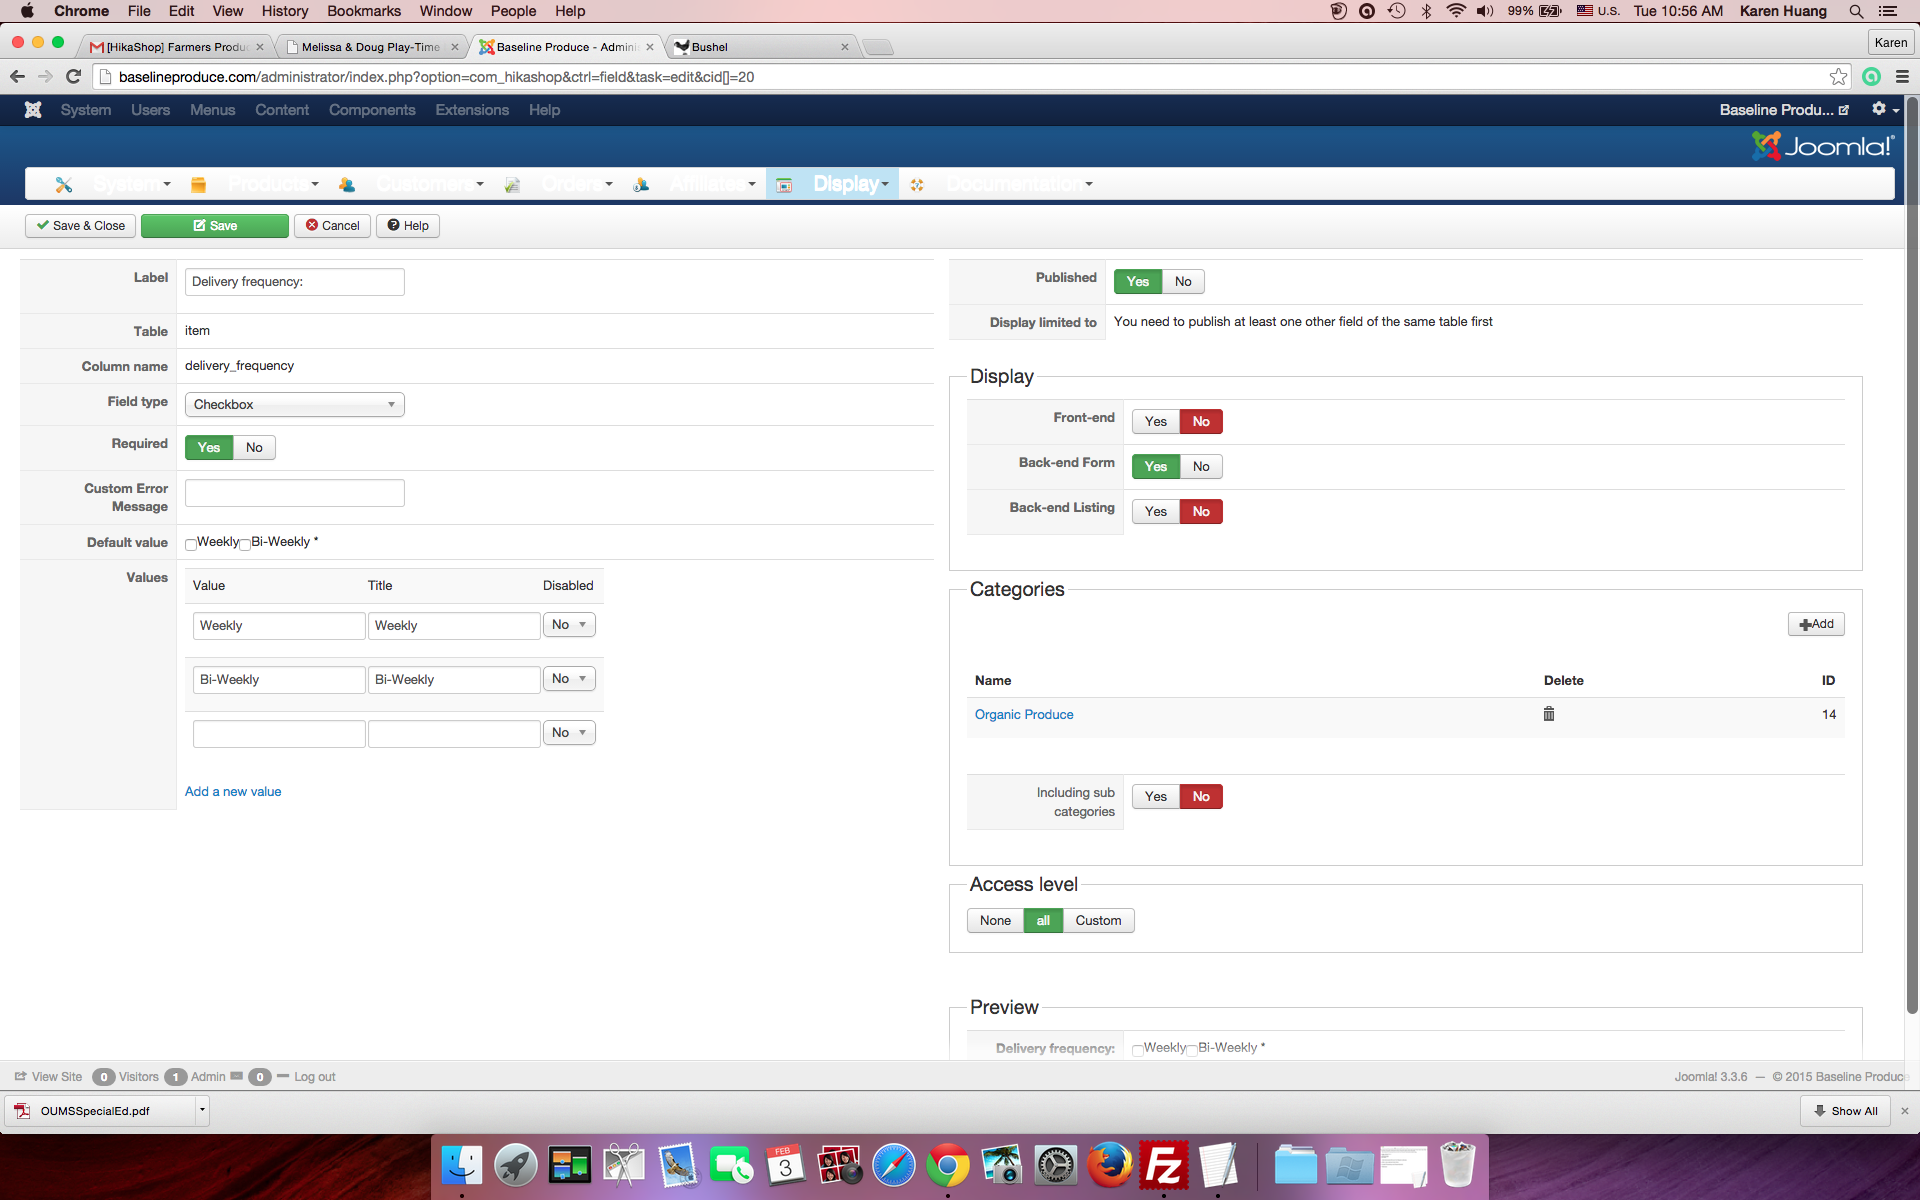Expand the Display menu in HikaShop bar
Image resolution: width=1920 pixels, height=1200 pixels.
pos(849,184)
